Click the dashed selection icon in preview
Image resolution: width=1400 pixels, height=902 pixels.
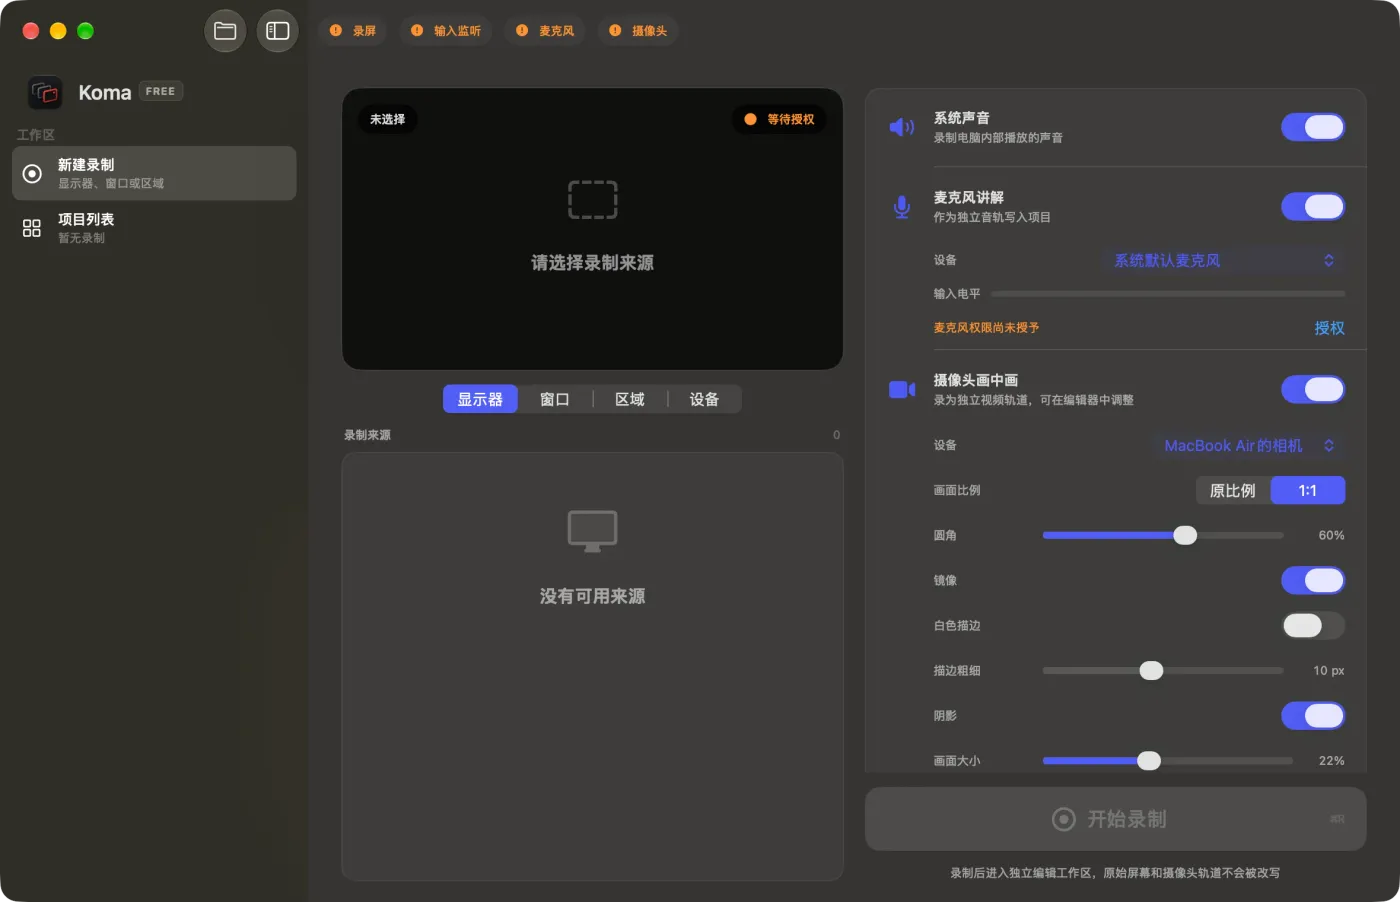pyautogui.click(x=593, y=200)
